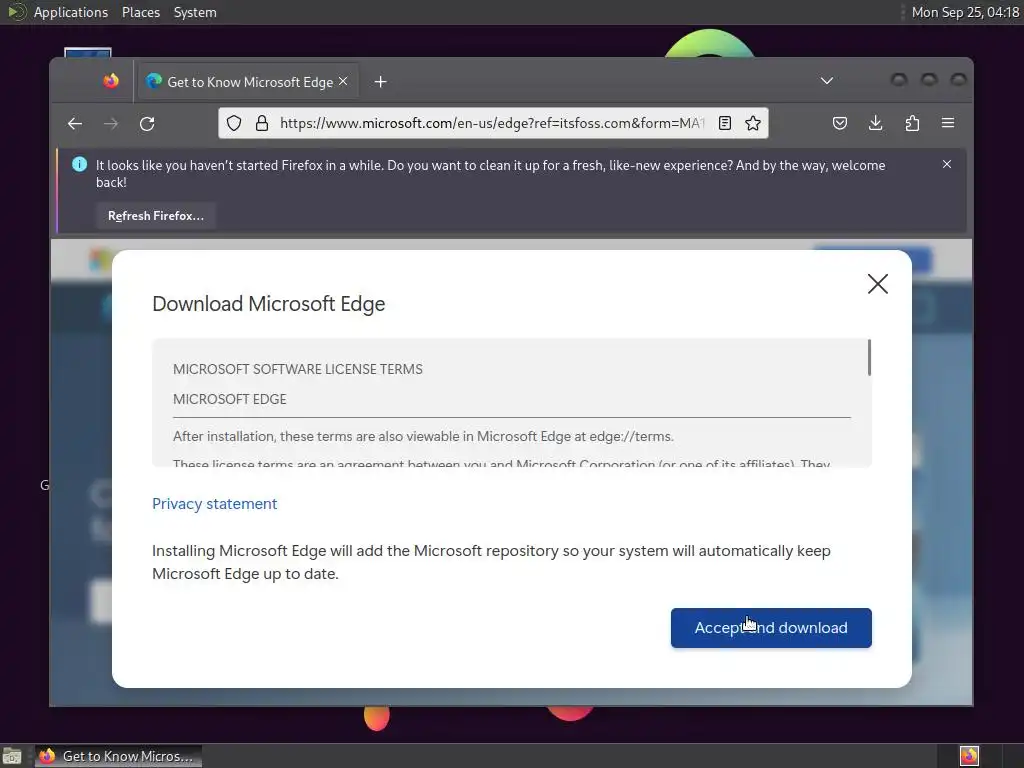The image size is (1024, 768).
Task: Dismiss the Firefox refresh notification bar
Action: (x=947, y=164)
